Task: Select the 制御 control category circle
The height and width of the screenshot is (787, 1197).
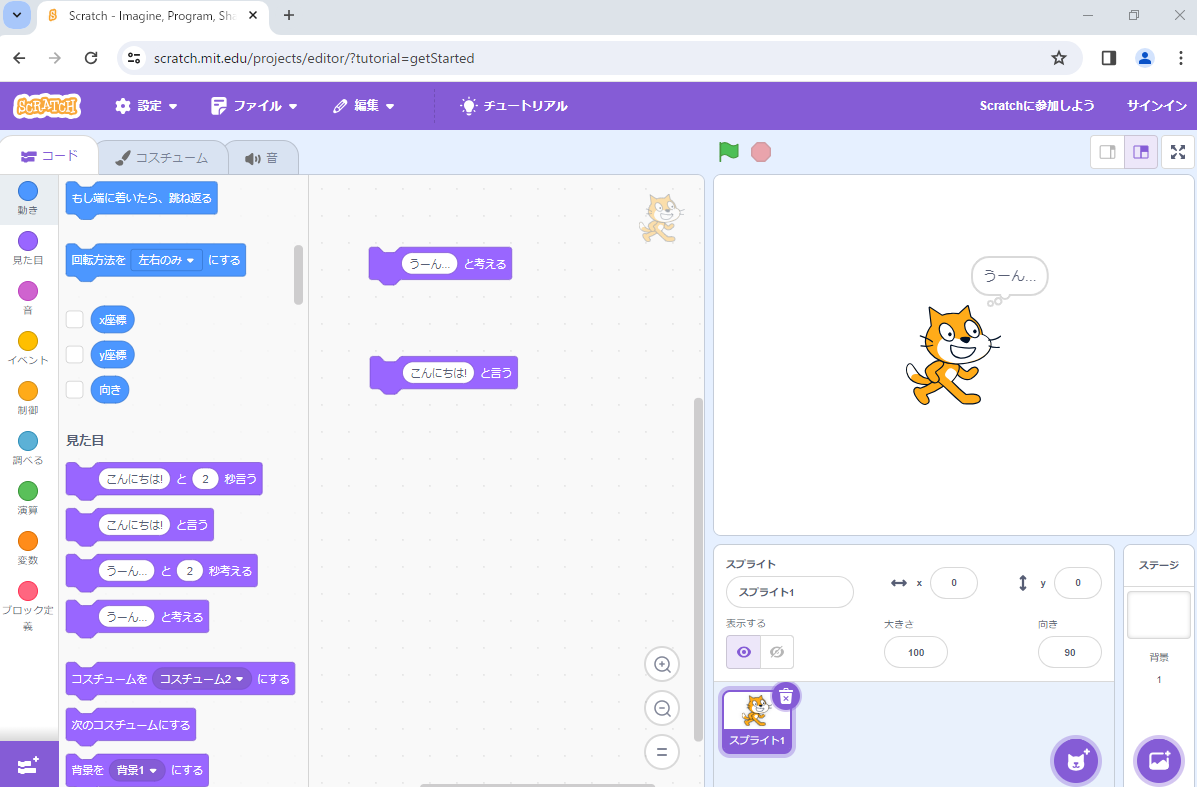Action: [28, 391]
